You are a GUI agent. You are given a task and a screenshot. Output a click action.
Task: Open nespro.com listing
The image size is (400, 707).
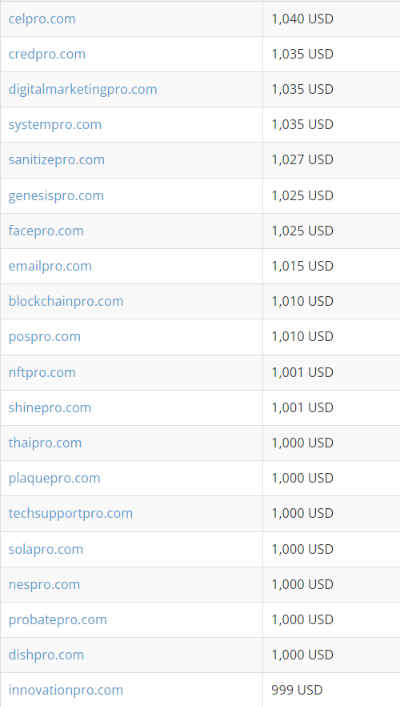44,584
